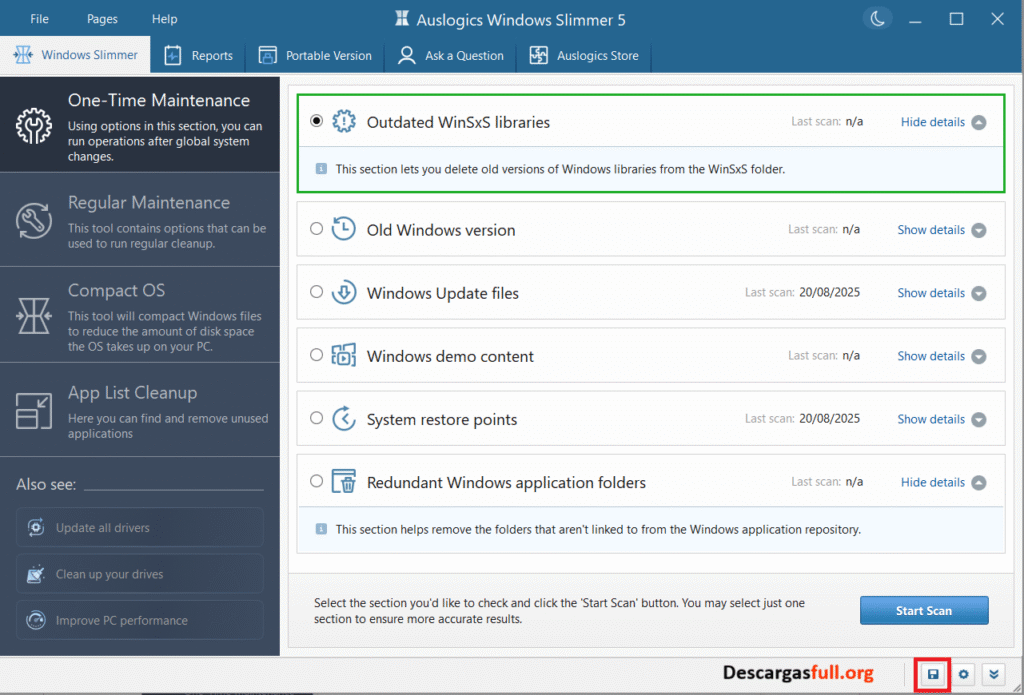The width and height of the screenshot is (1024, 695).
Task: Open the Pages menu
Action: pyautogui.click(x=101, y=18)
